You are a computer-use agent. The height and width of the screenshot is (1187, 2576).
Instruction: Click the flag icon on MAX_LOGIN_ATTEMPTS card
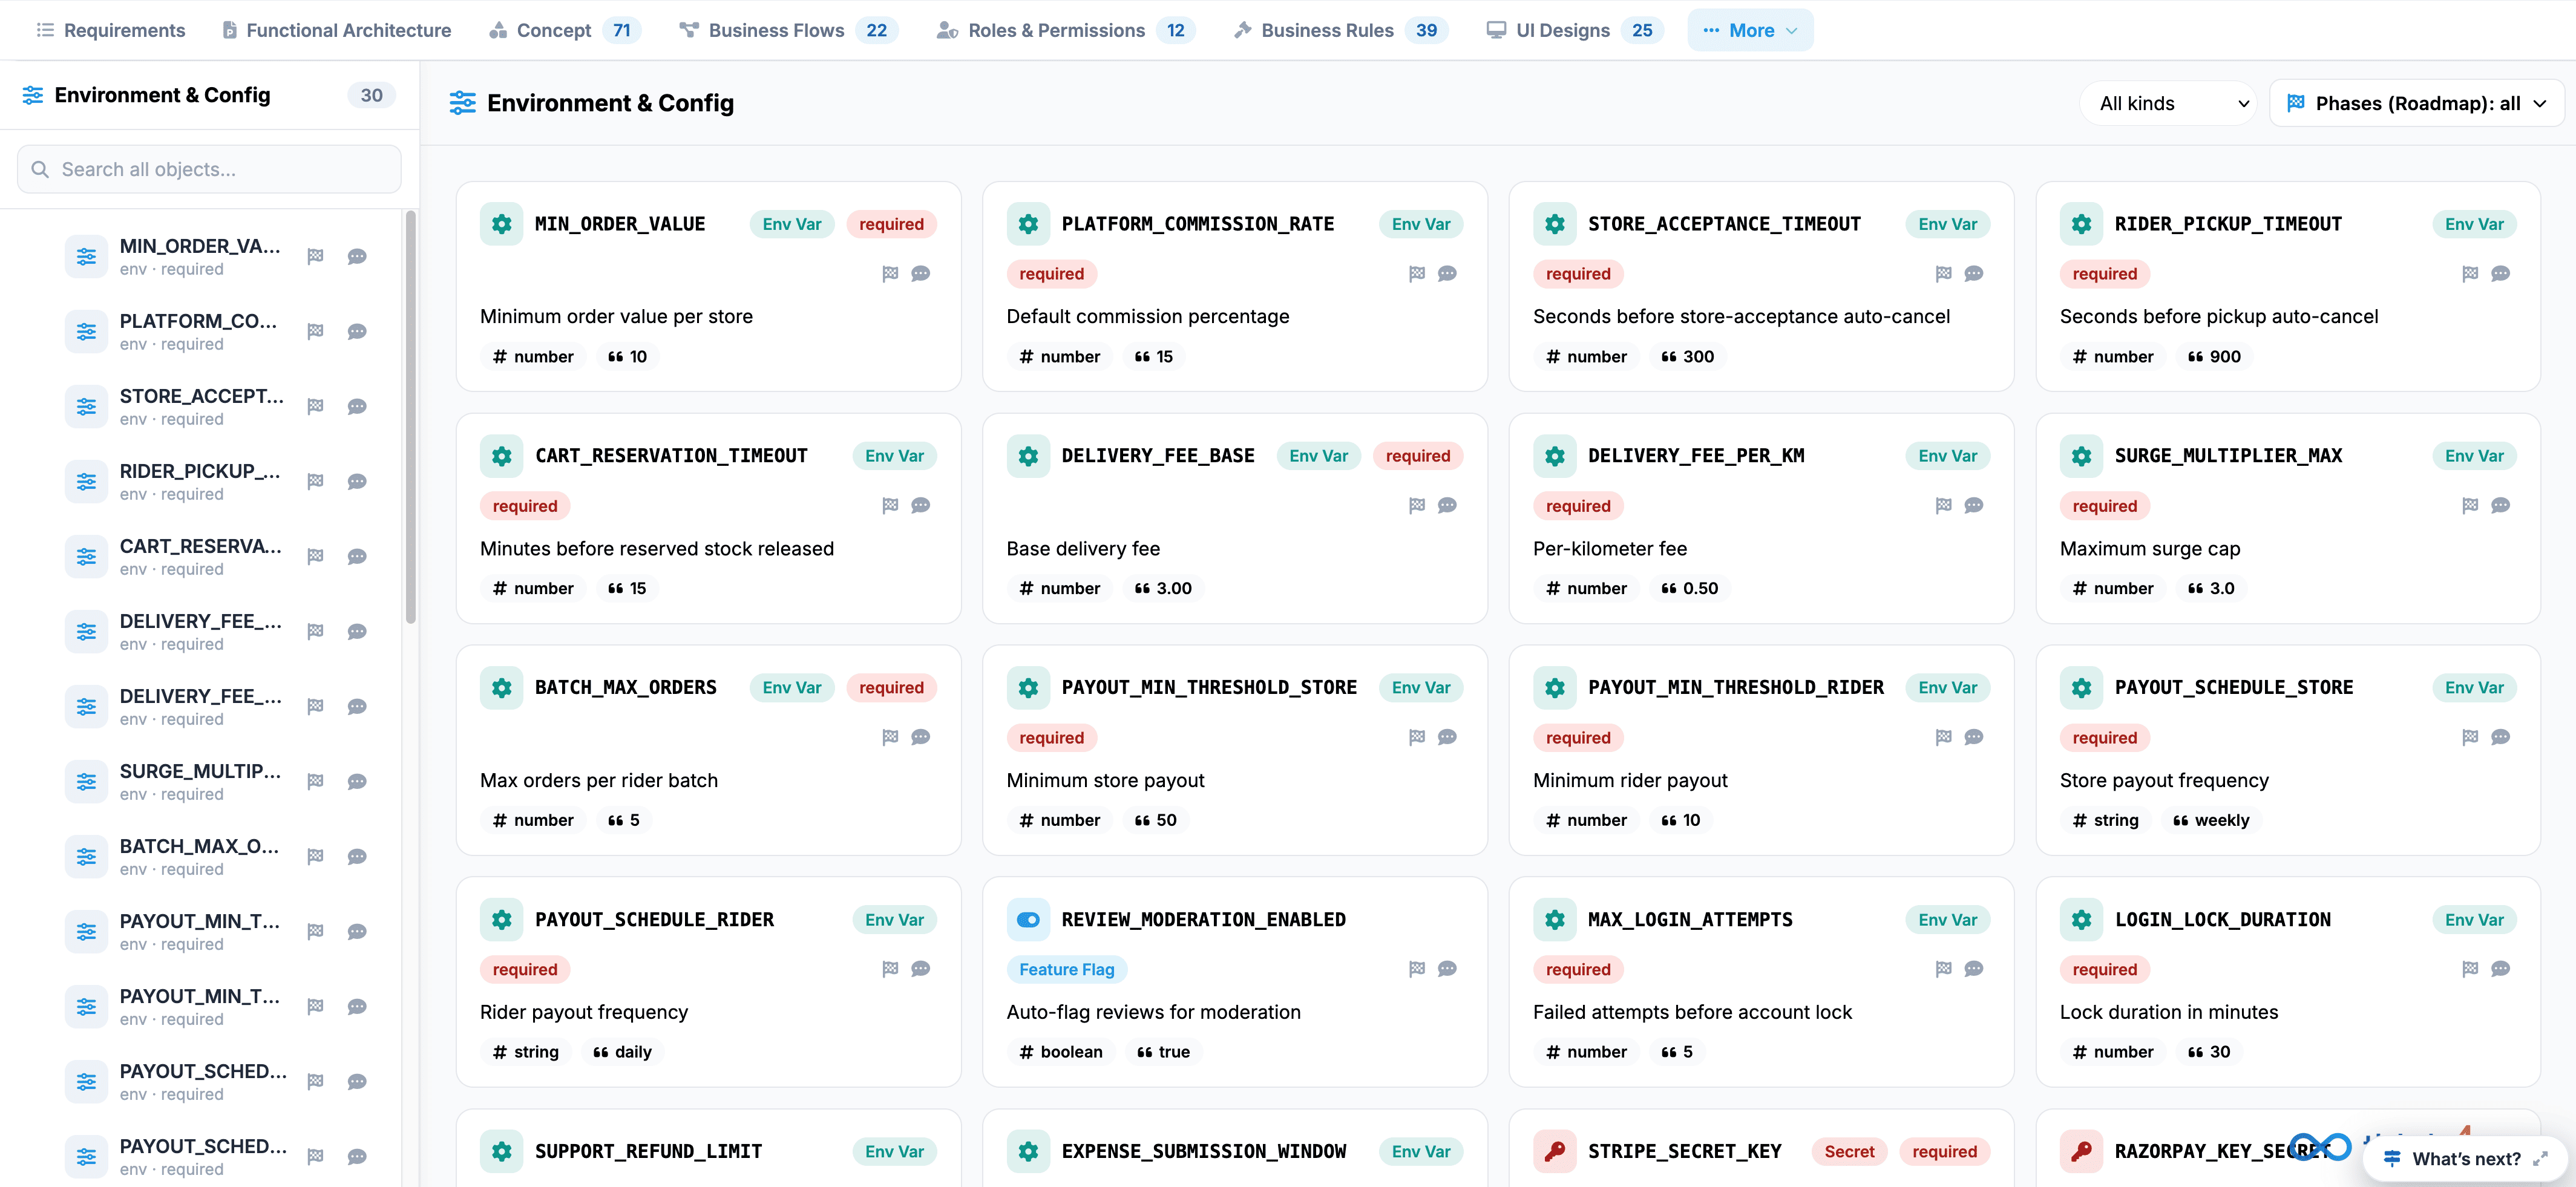pyautogui.click(x=1943, y=969)
